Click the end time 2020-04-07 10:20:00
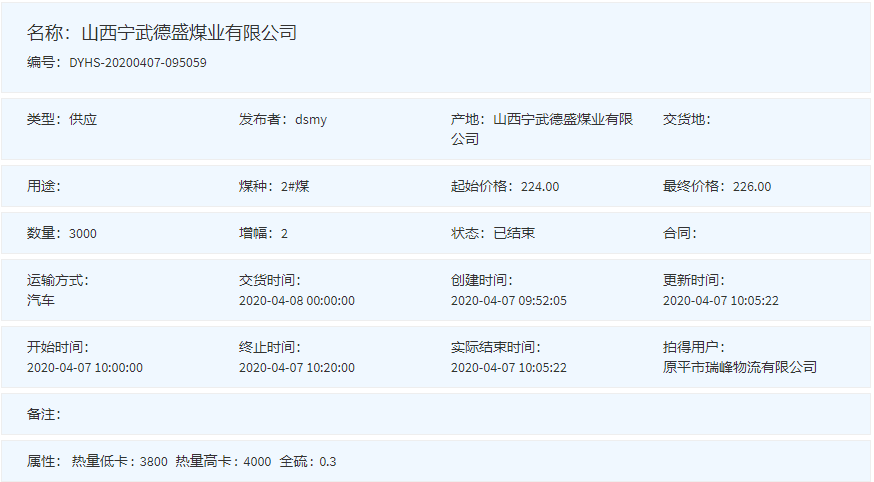Viewport: 874px width, 482px height. (297, 367)
